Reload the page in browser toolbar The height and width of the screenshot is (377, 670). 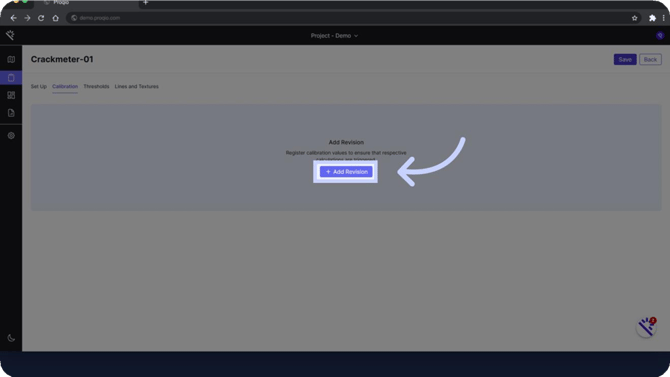[41, 18]
